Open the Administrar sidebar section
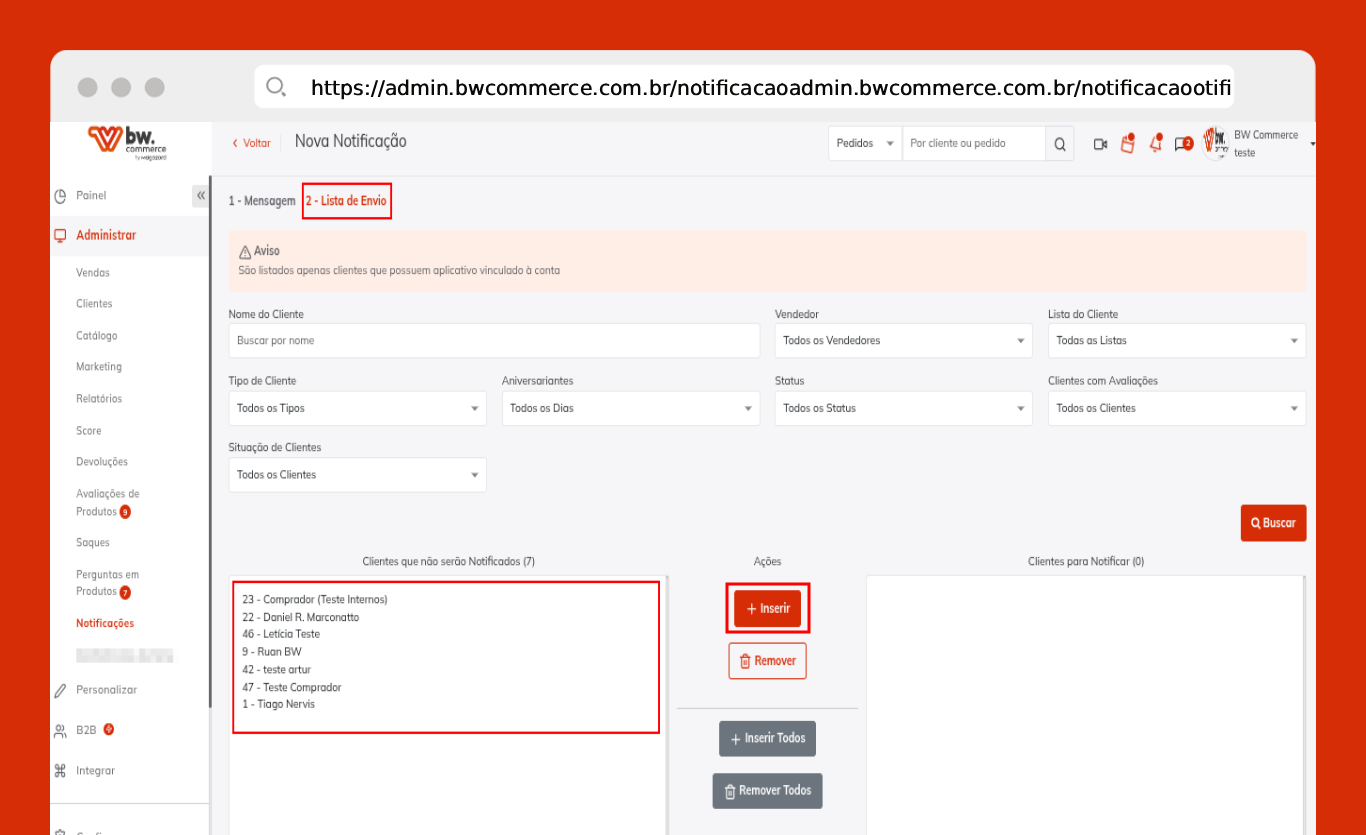 (106, 236)
